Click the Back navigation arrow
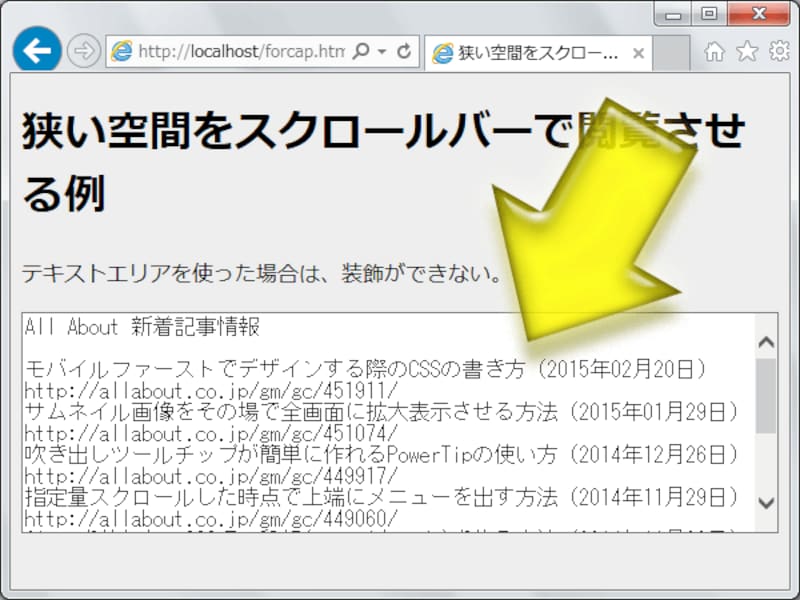800x600 pixels. coord(37,50)
